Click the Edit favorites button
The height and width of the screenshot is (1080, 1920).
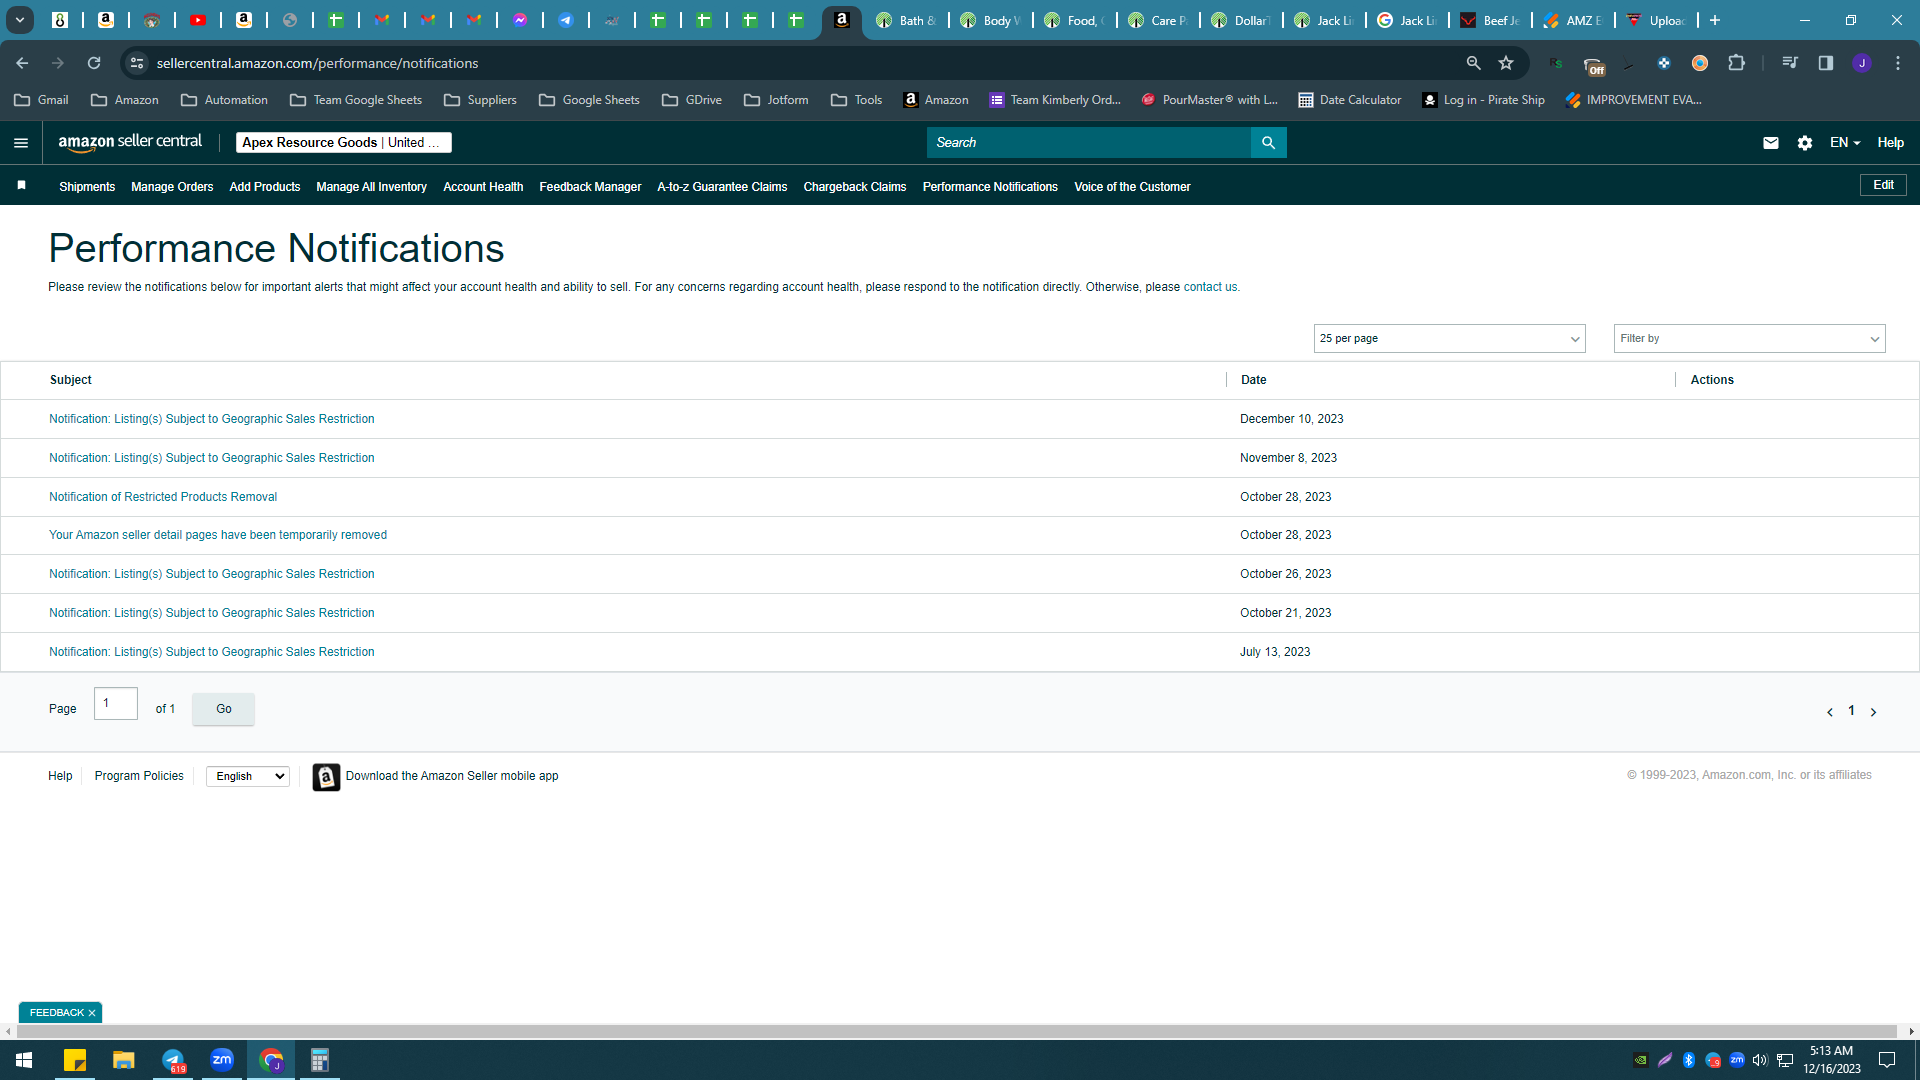tap(1883, 185)
